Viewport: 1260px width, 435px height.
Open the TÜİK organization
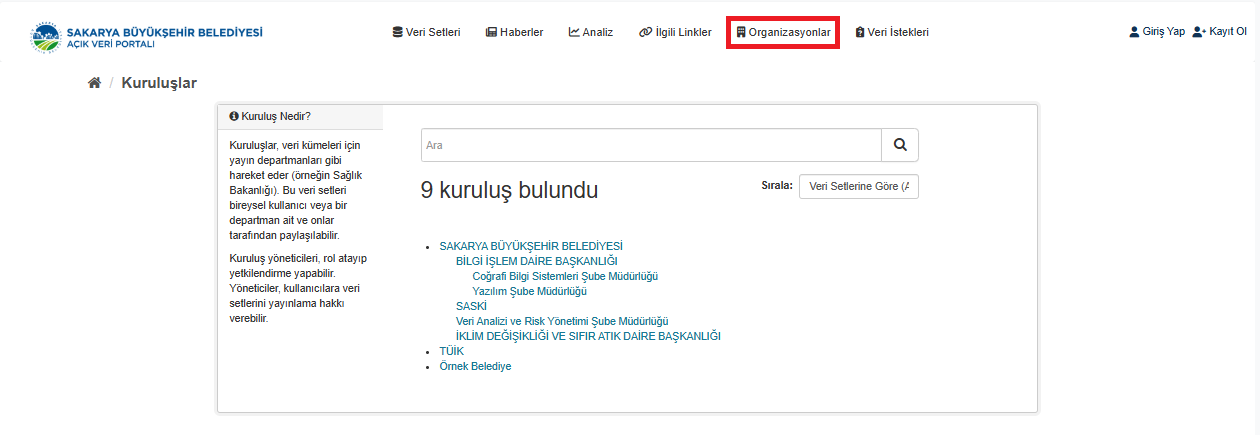tap(451, 351)
